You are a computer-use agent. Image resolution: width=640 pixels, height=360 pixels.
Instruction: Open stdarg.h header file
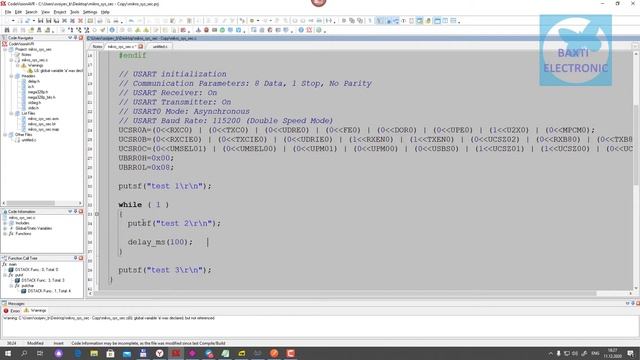pos(35,102)
